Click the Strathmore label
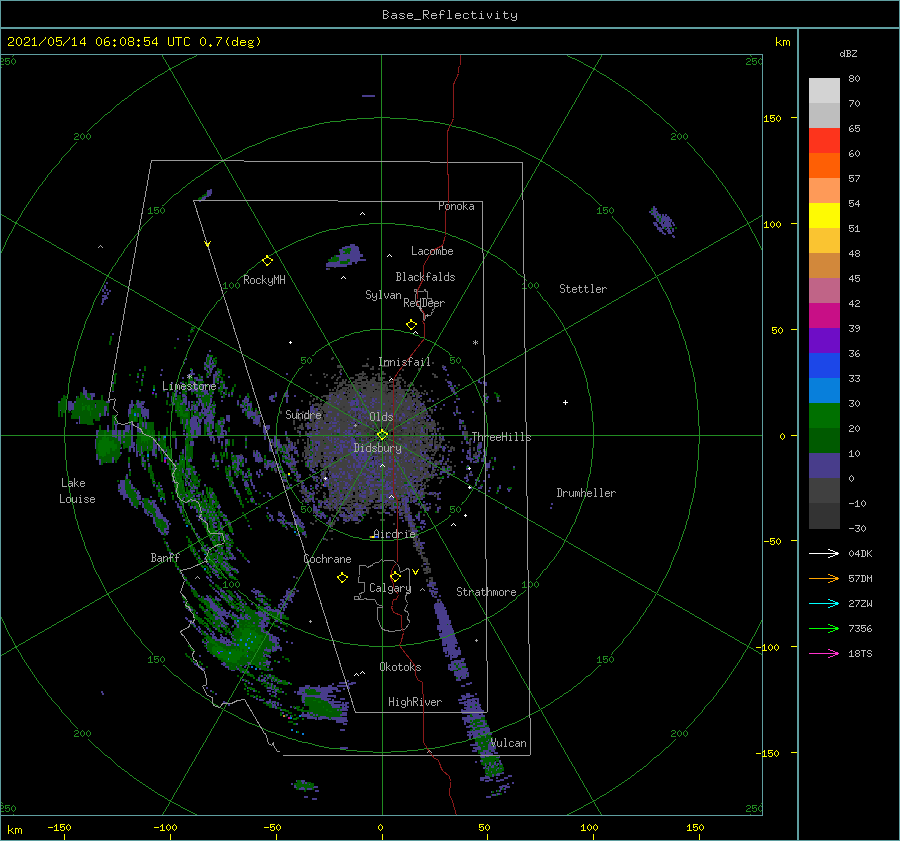This screenshot has height=841, width=900. click(486, 592)
